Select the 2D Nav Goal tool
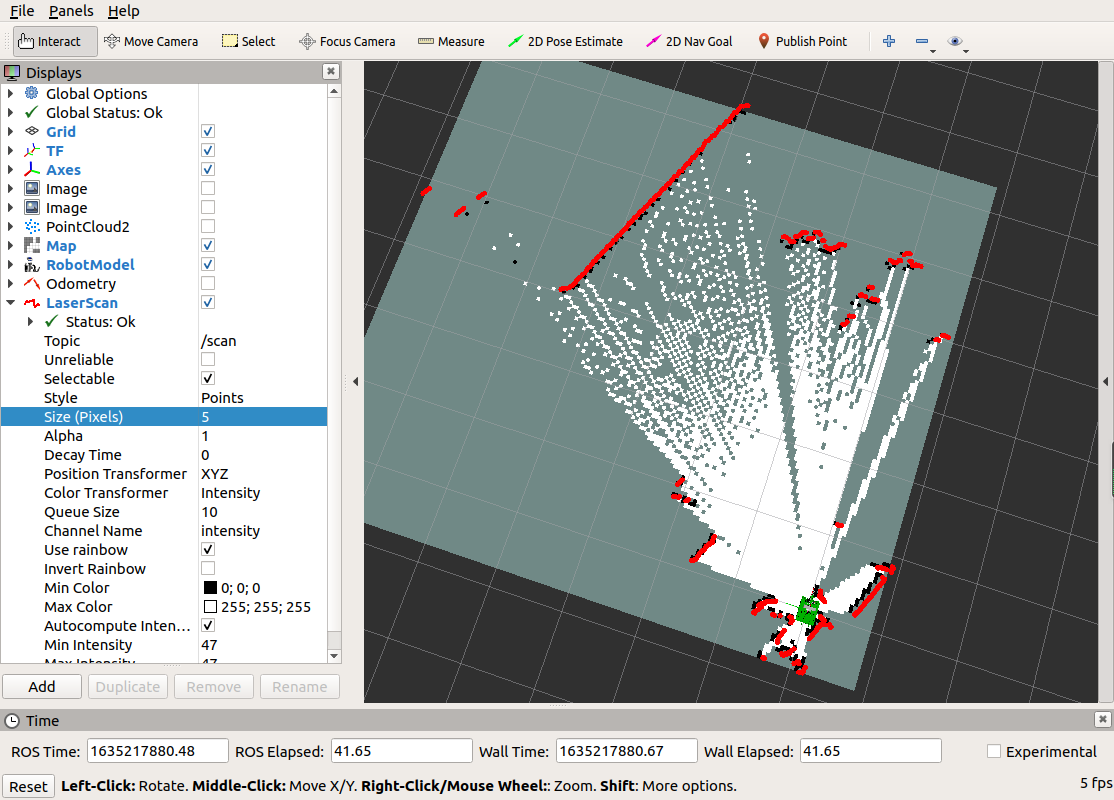The image size is (1114, 800). click(x=688, y=41)
